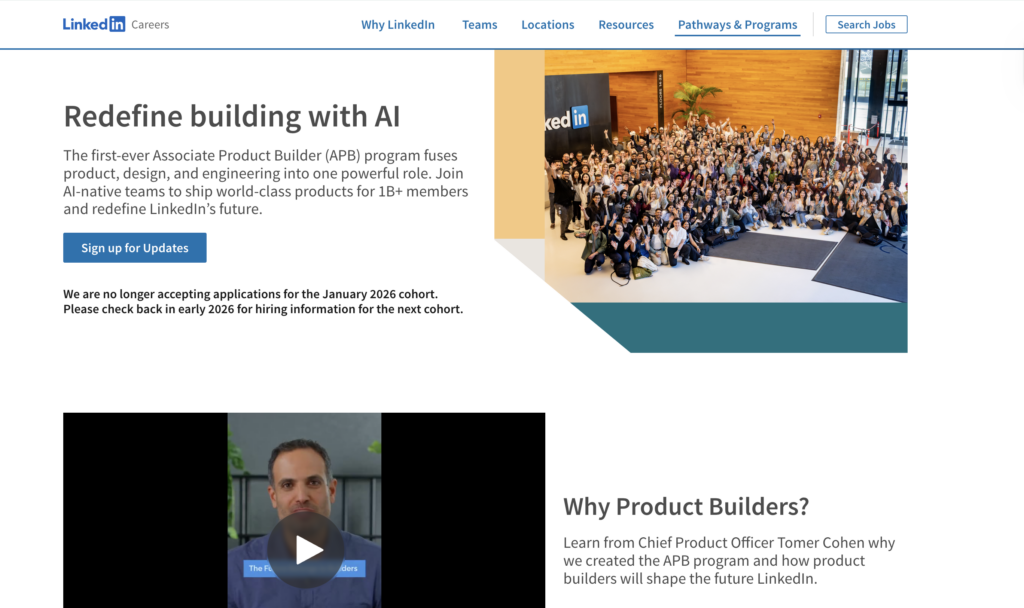Click the Redefine building with AI heading
Screen dimensions: 1024x608
[x=231, y=116]
